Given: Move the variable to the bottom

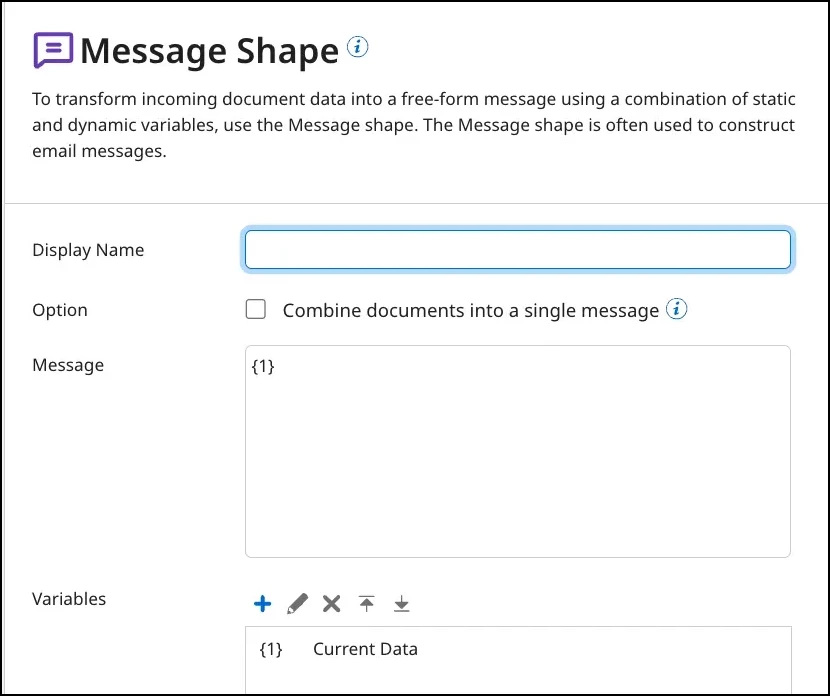Looking at the screenshot, I should click(401, 603).
